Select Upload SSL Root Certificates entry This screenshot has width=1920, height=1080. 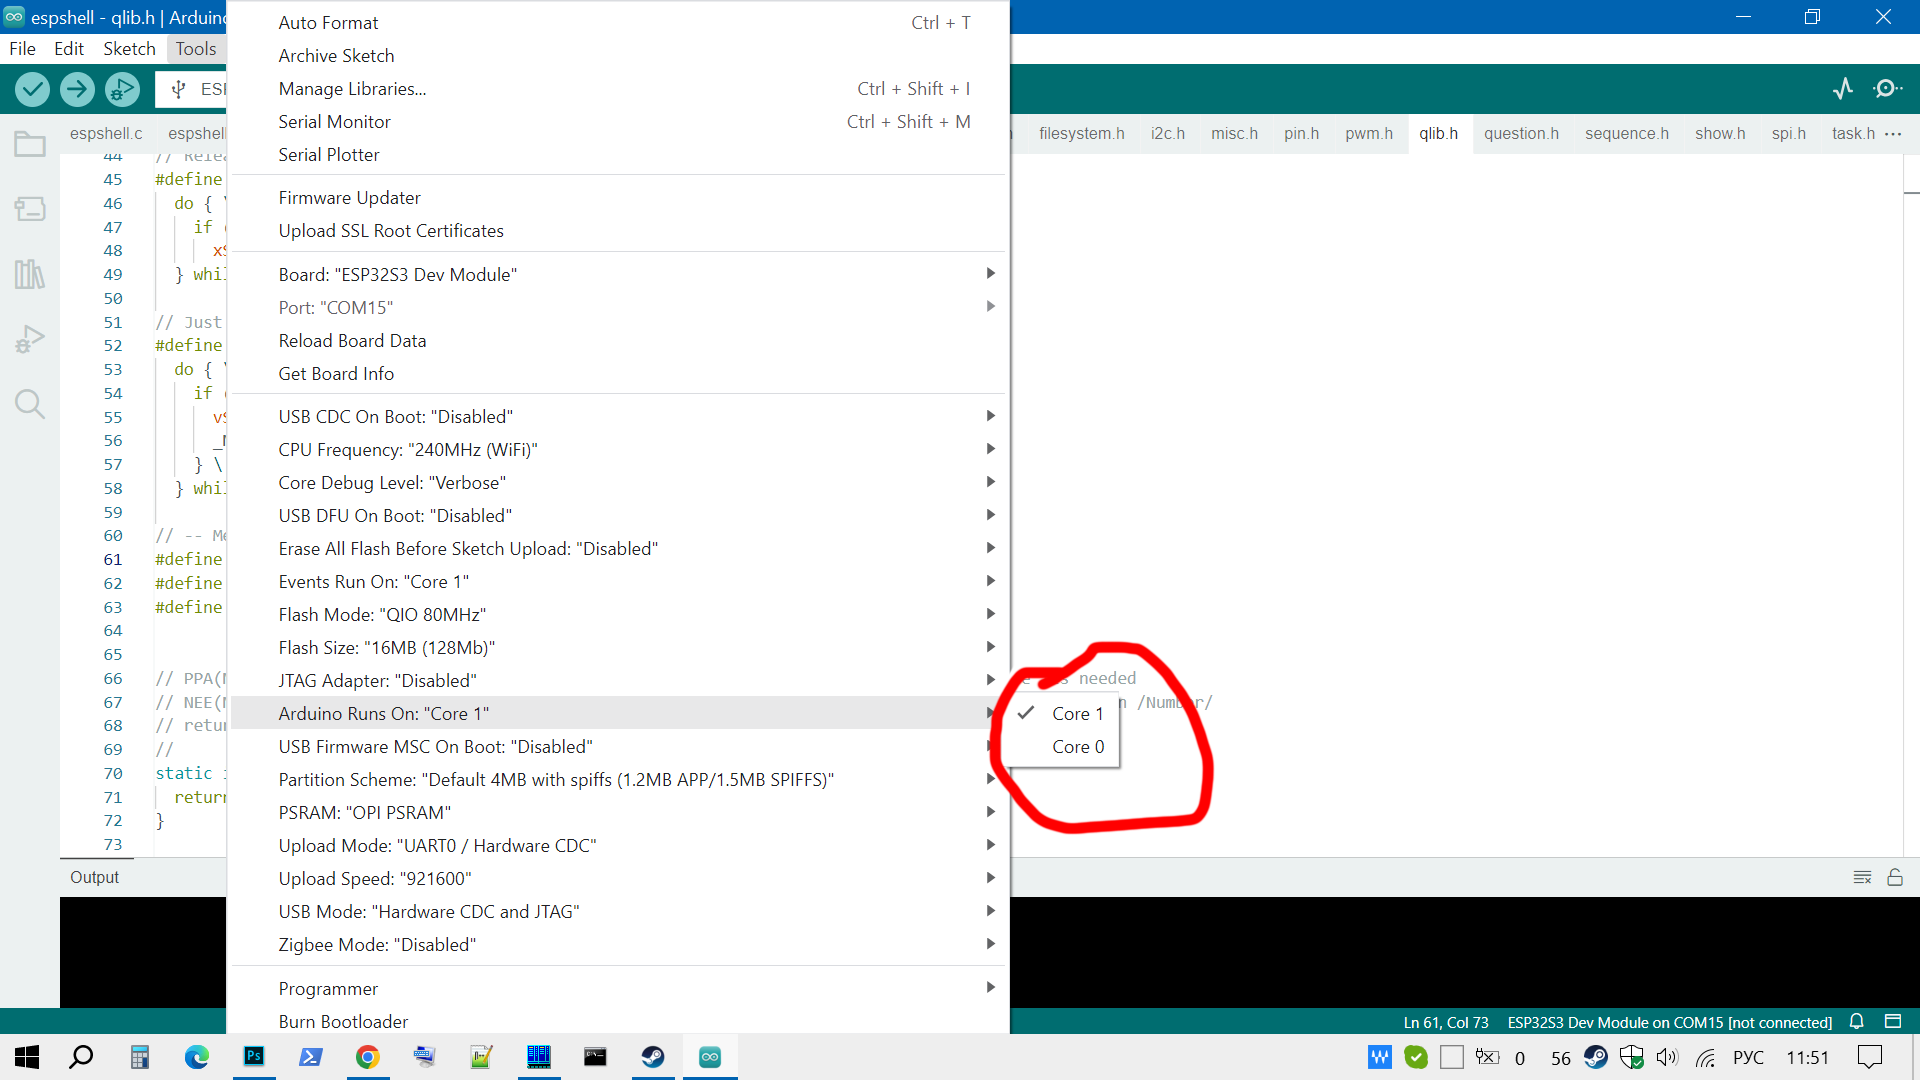click(x=618, y=231)
